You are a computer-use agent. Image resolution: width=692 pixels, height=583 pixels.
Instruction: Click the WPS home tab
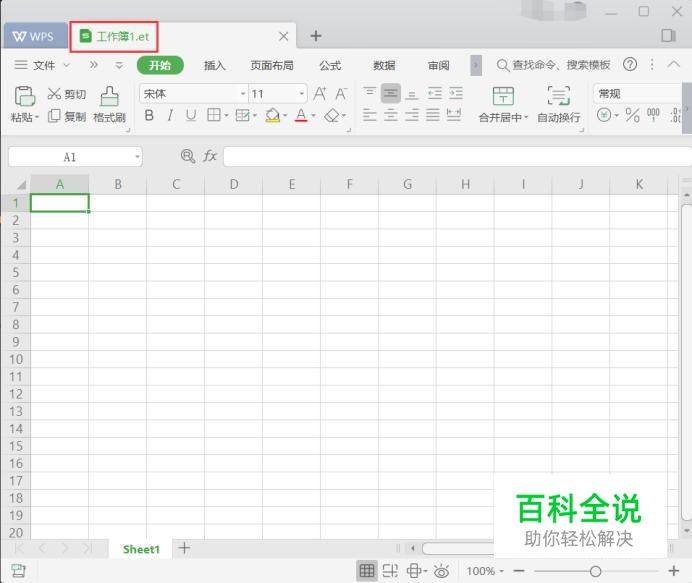coord(34,36)
